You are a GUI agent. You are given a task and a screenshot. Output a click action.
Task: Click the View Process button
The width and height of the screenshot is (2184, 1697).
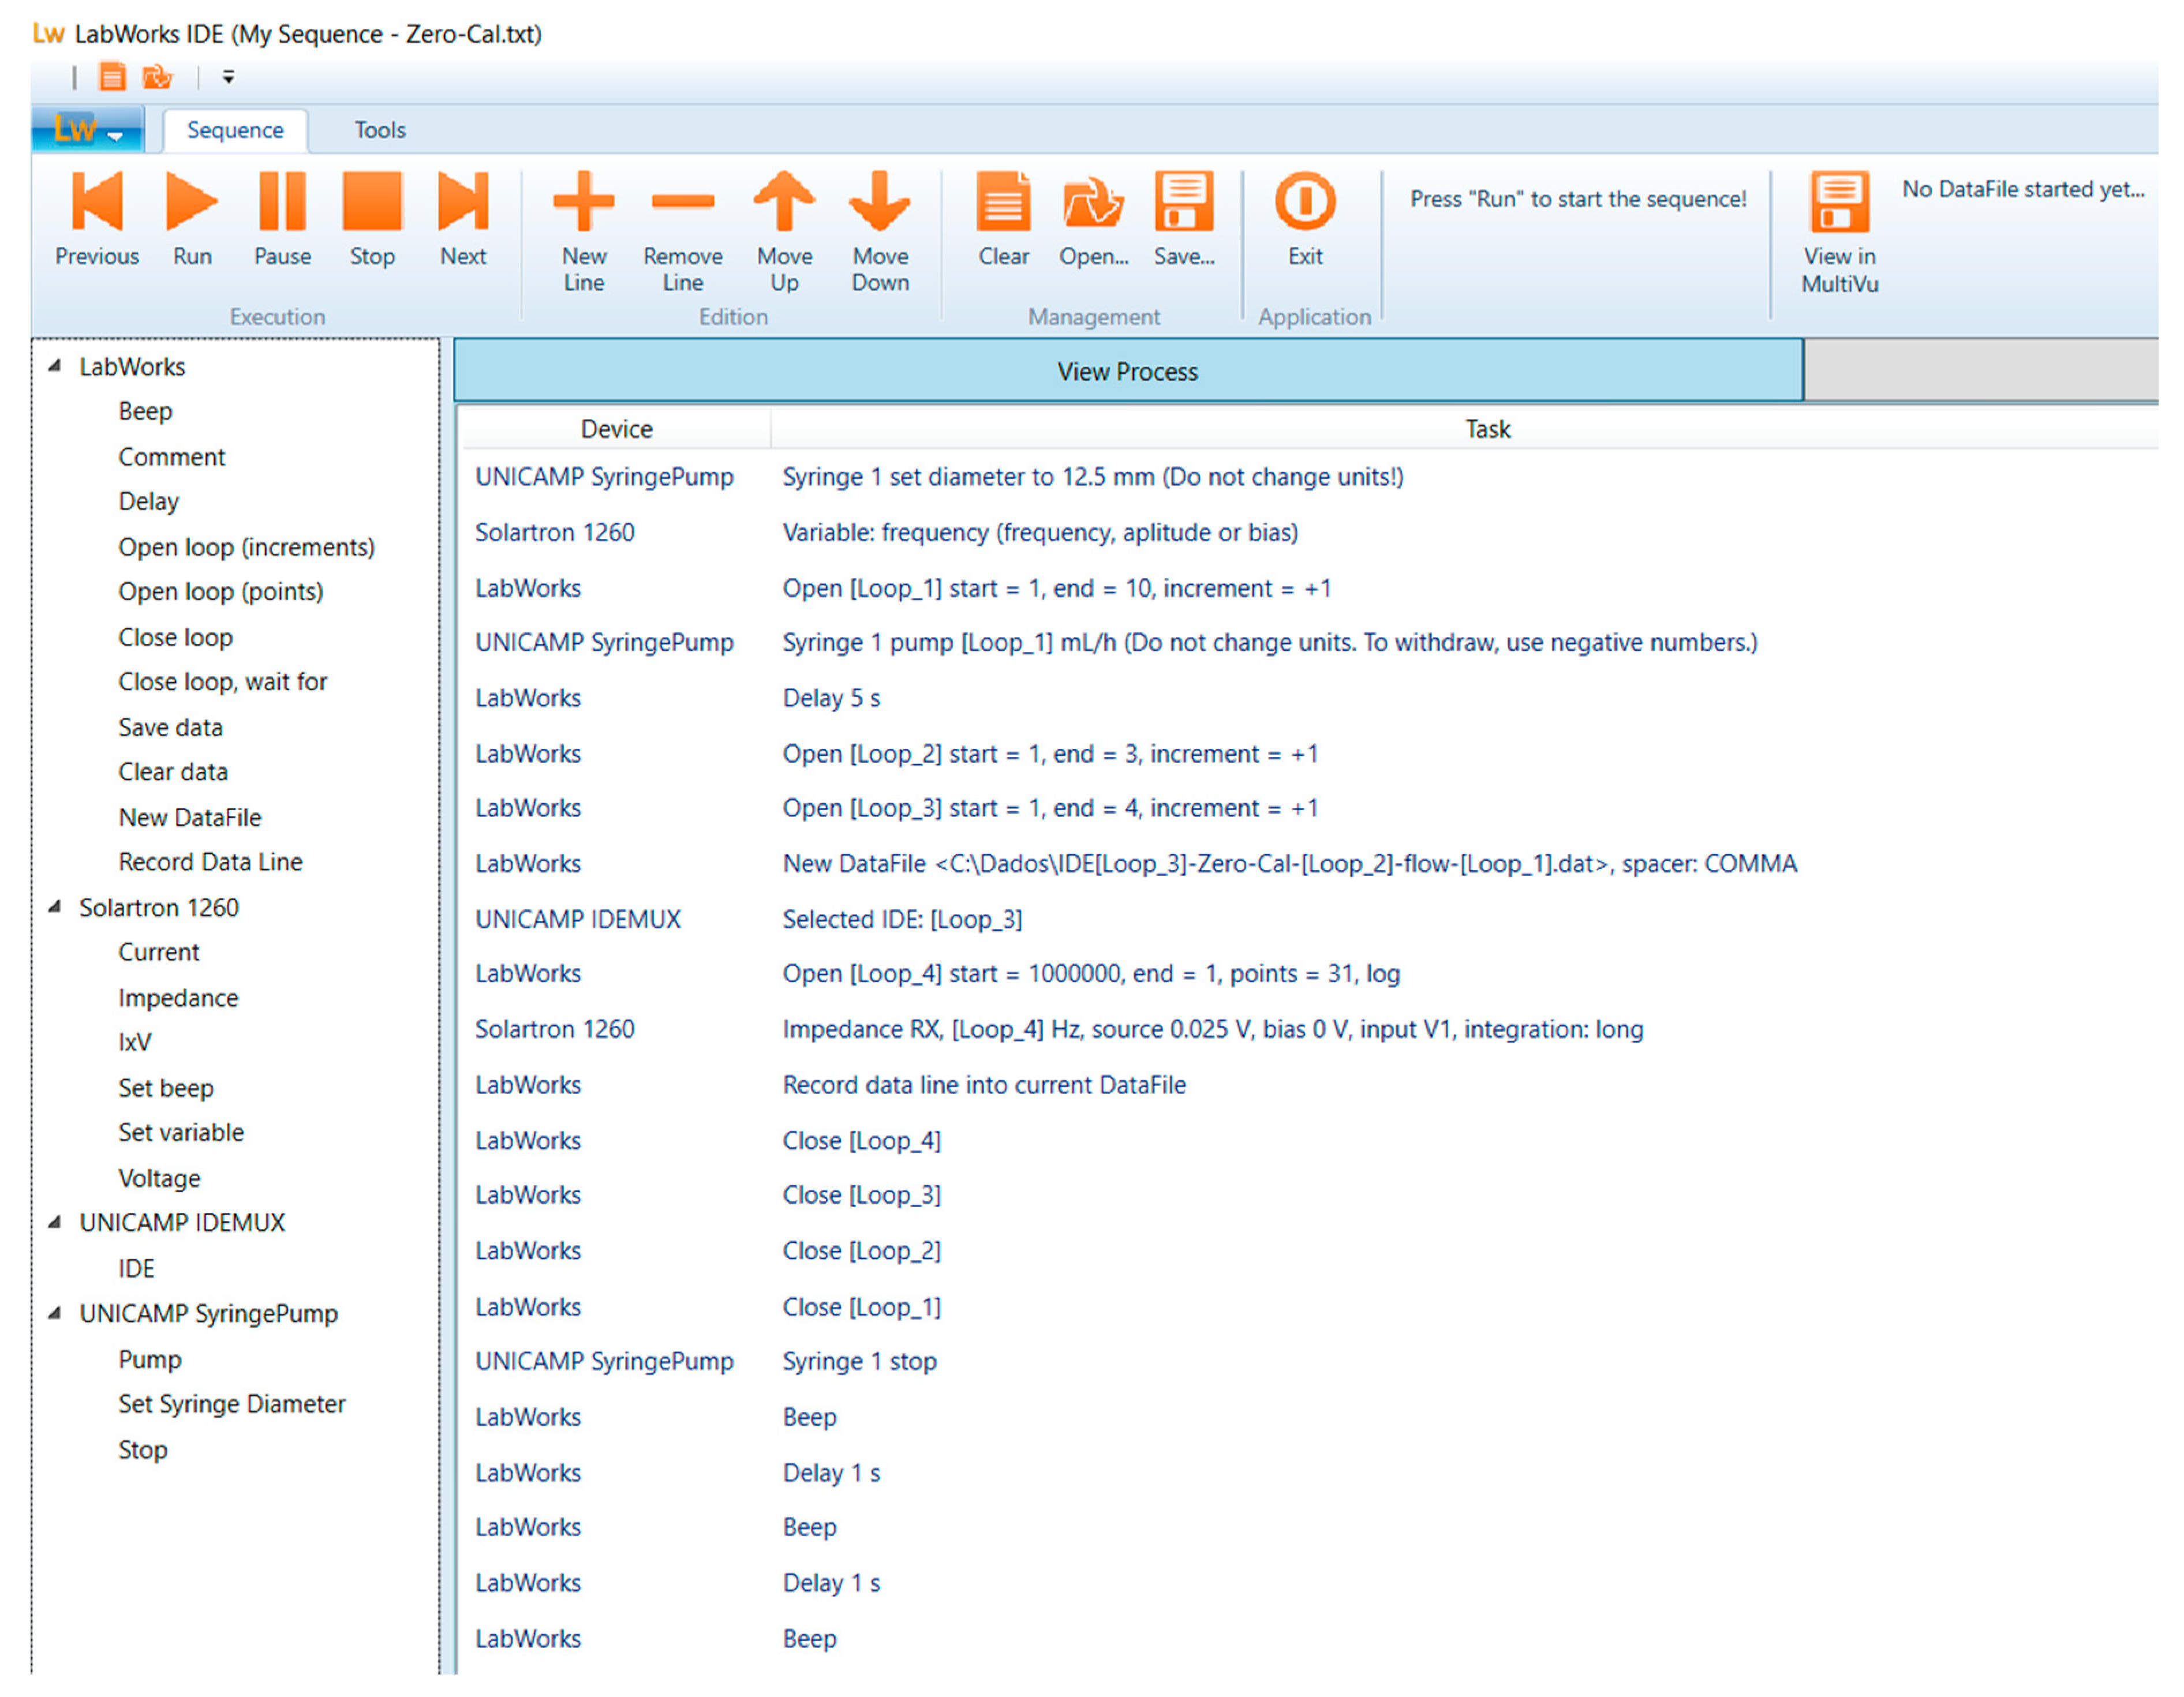(x=1127, y=371)
